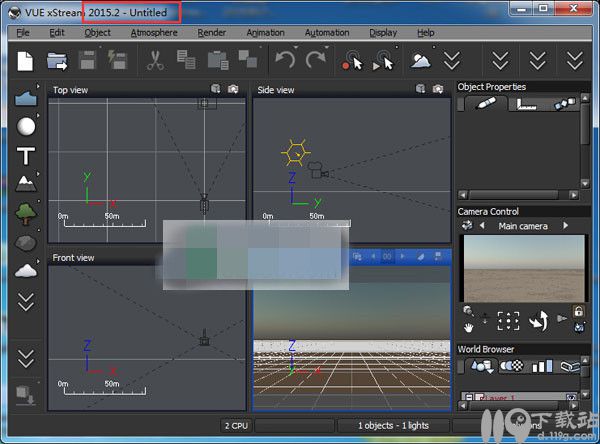This screenshot has height=444, width=600.
Task: Open the water tool flyout arrow
Action: click(38, 86)
